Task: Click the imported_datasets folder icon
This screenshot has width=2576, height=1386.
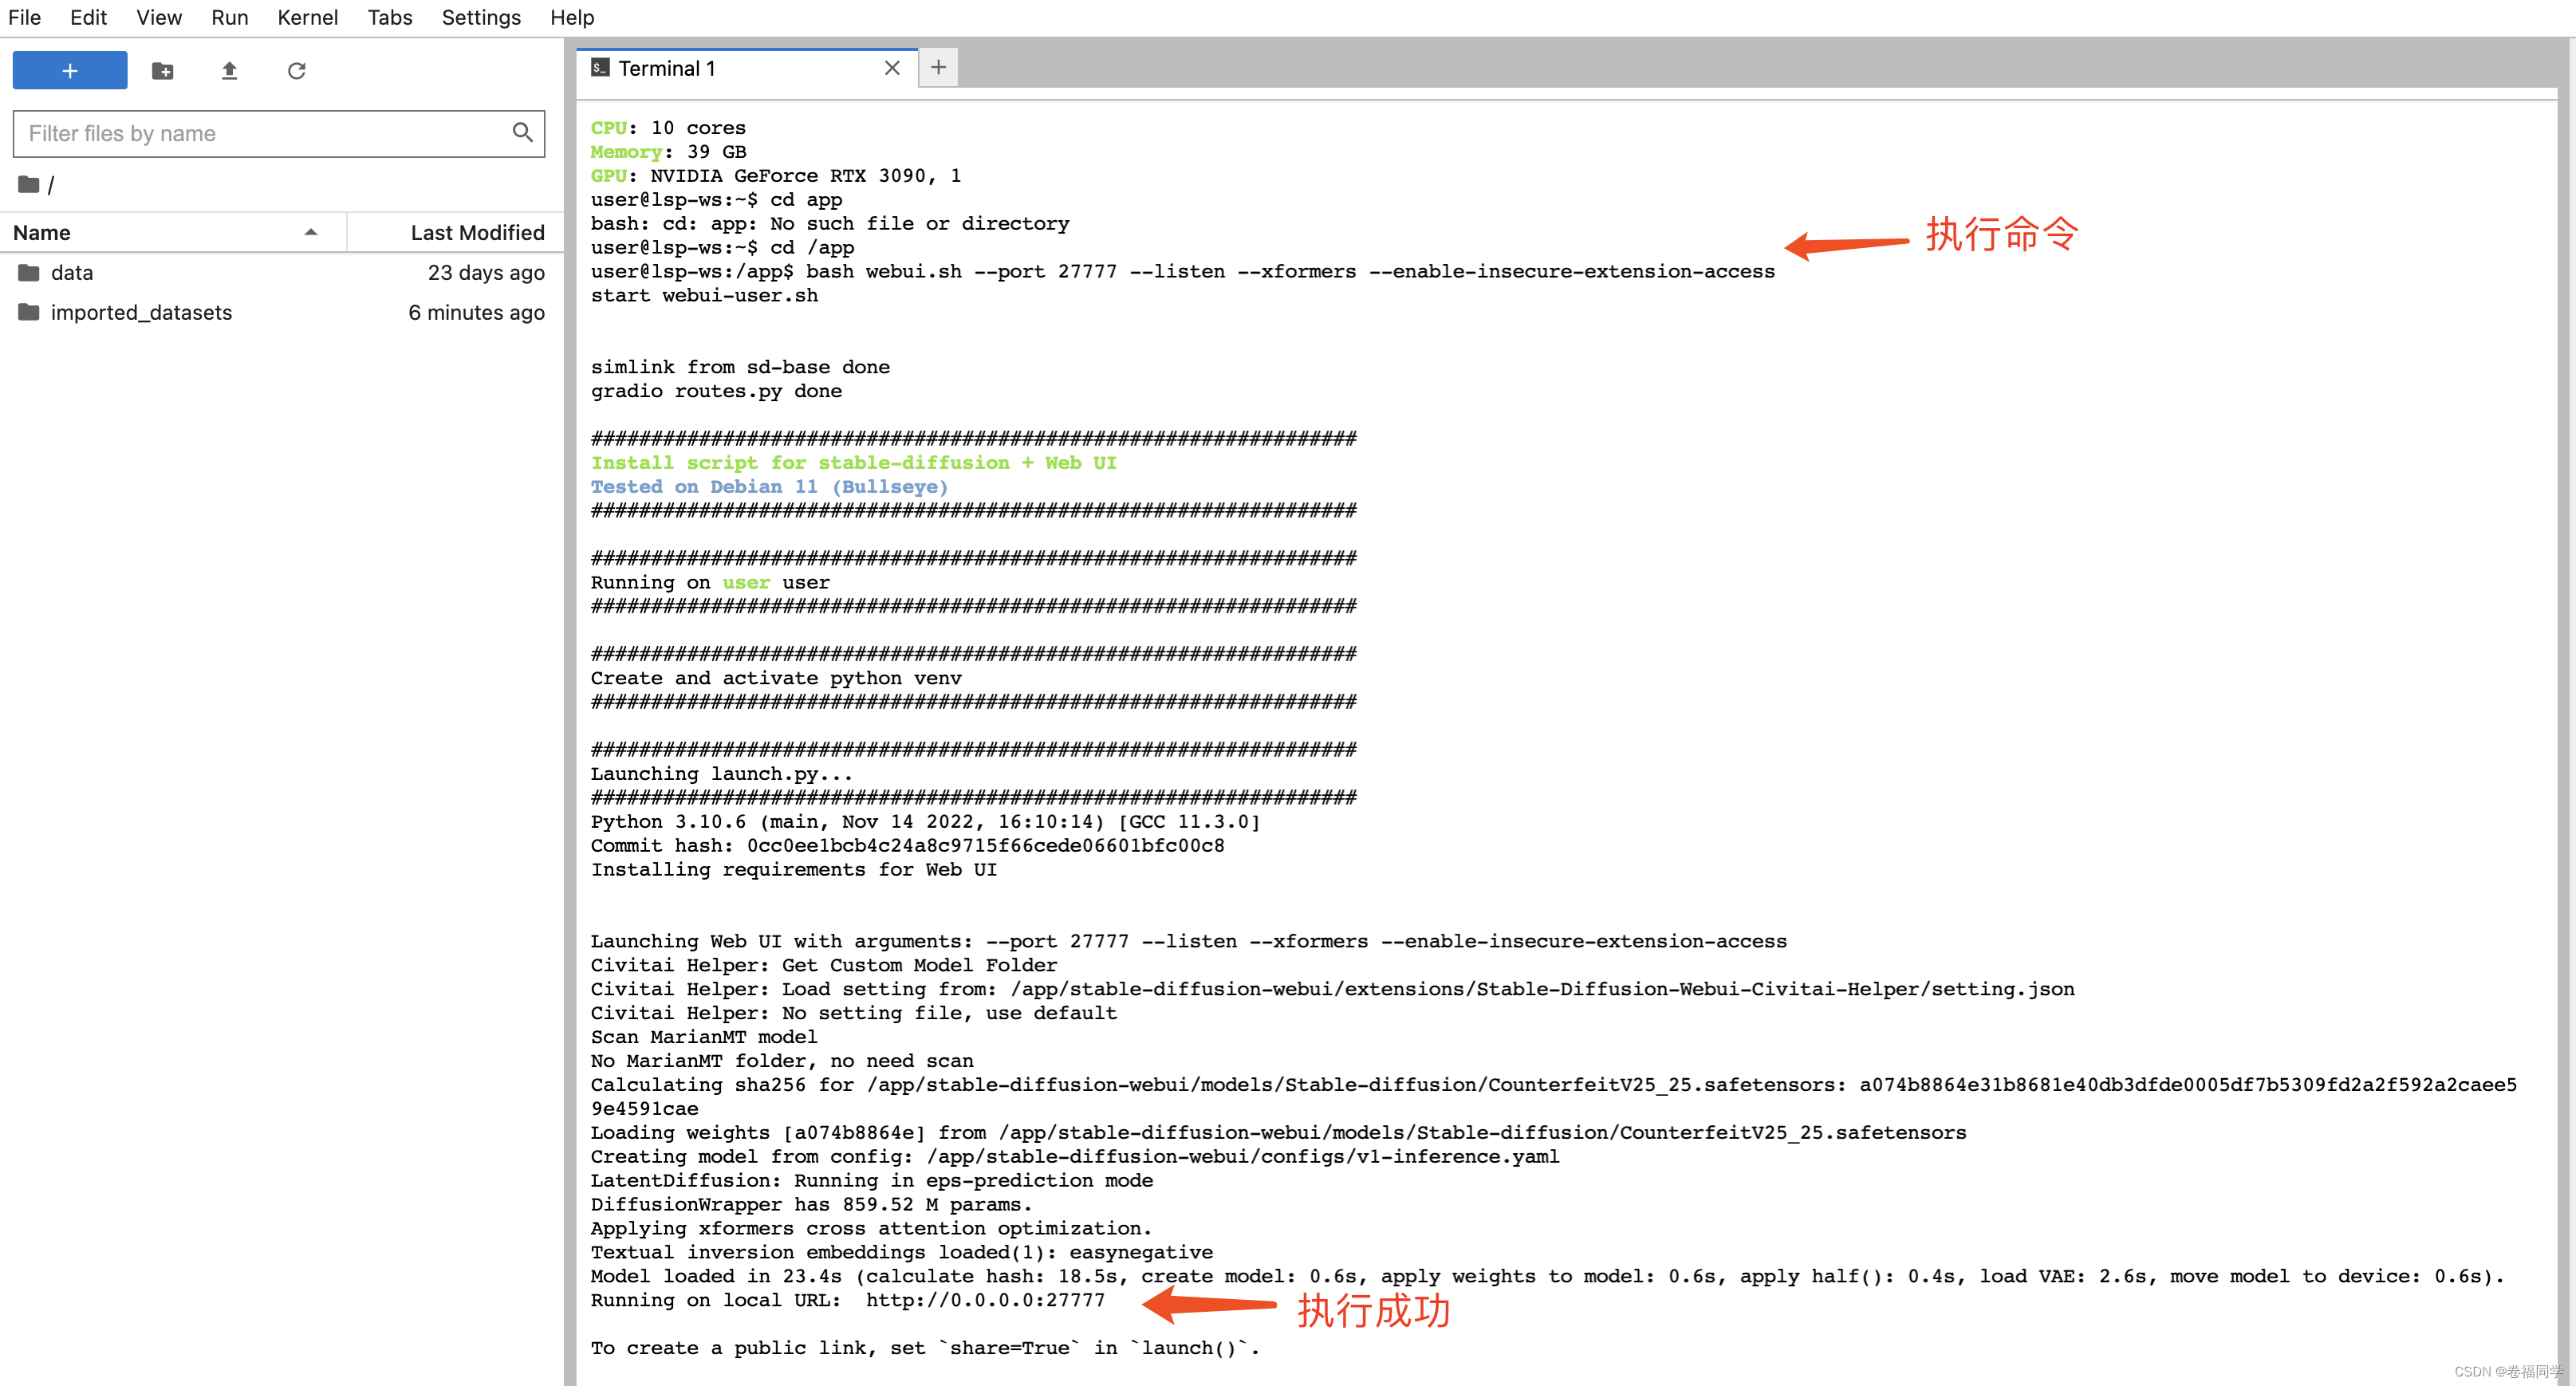Action: tap(29, 312)
